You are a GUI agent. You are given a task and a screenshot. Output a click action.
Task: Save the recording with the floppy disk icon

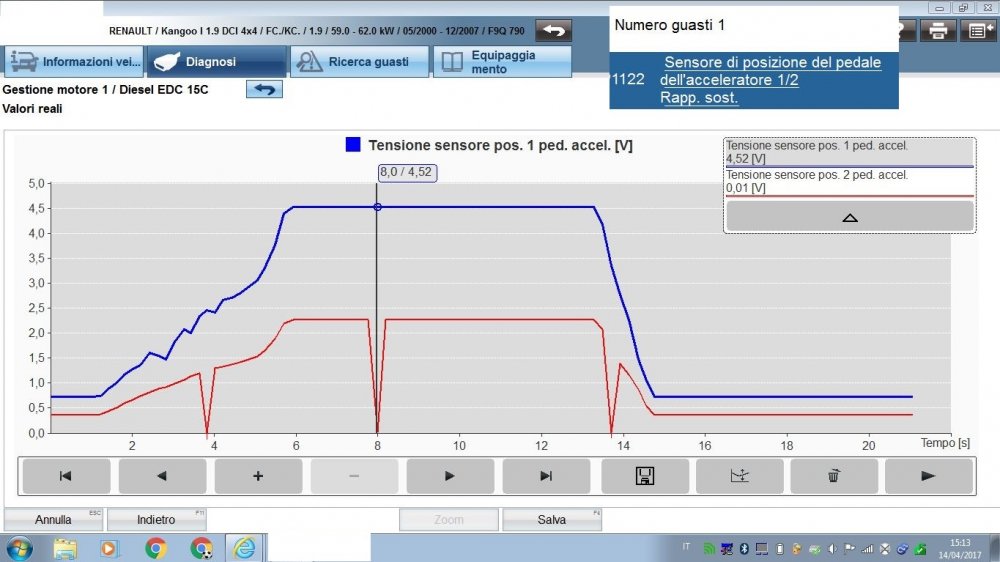tap(644, 476)
